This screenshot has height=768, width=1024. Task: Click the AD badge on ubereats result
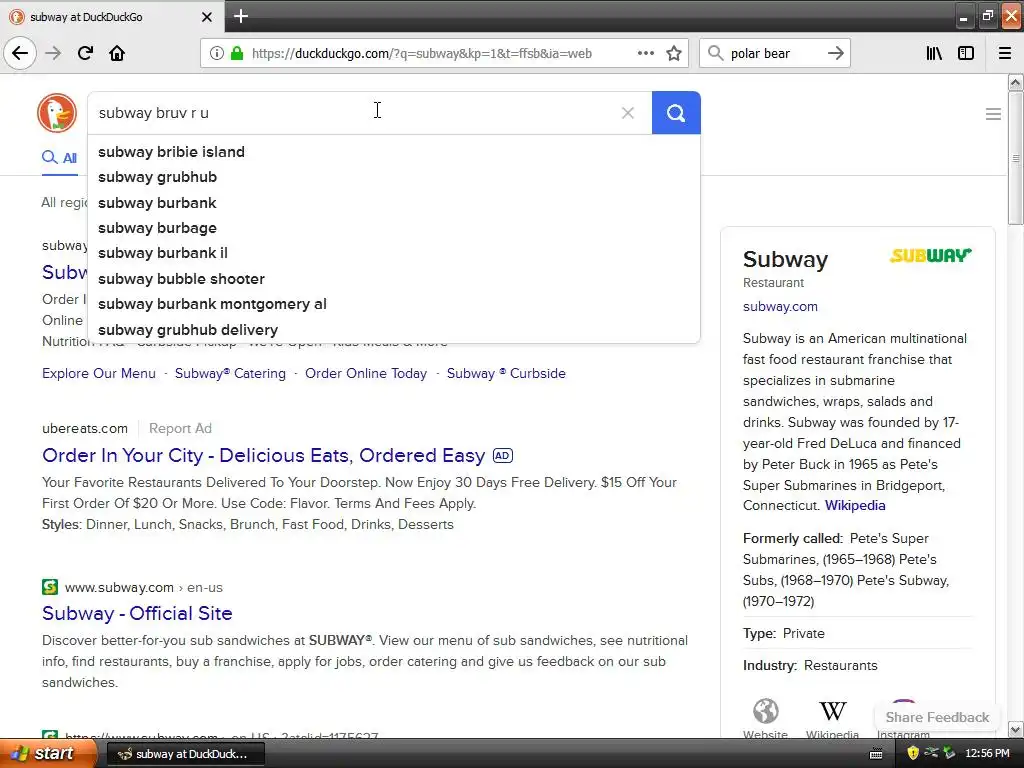point(502,456)
